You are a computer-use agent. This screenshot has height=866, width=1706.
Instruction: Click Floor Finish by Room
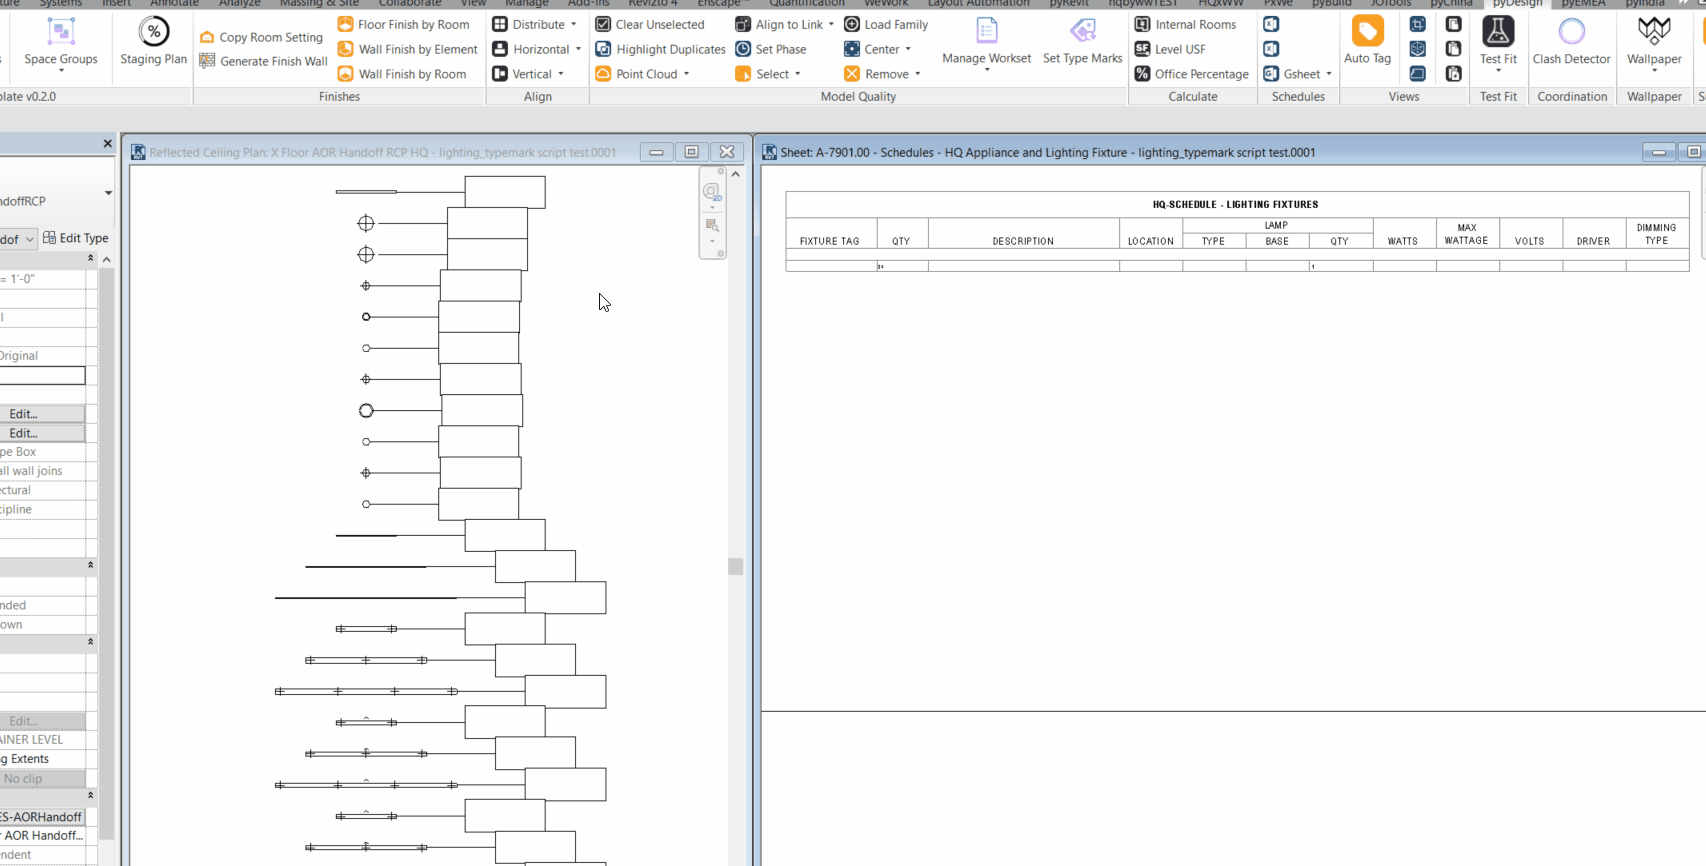tap(403, 24)
